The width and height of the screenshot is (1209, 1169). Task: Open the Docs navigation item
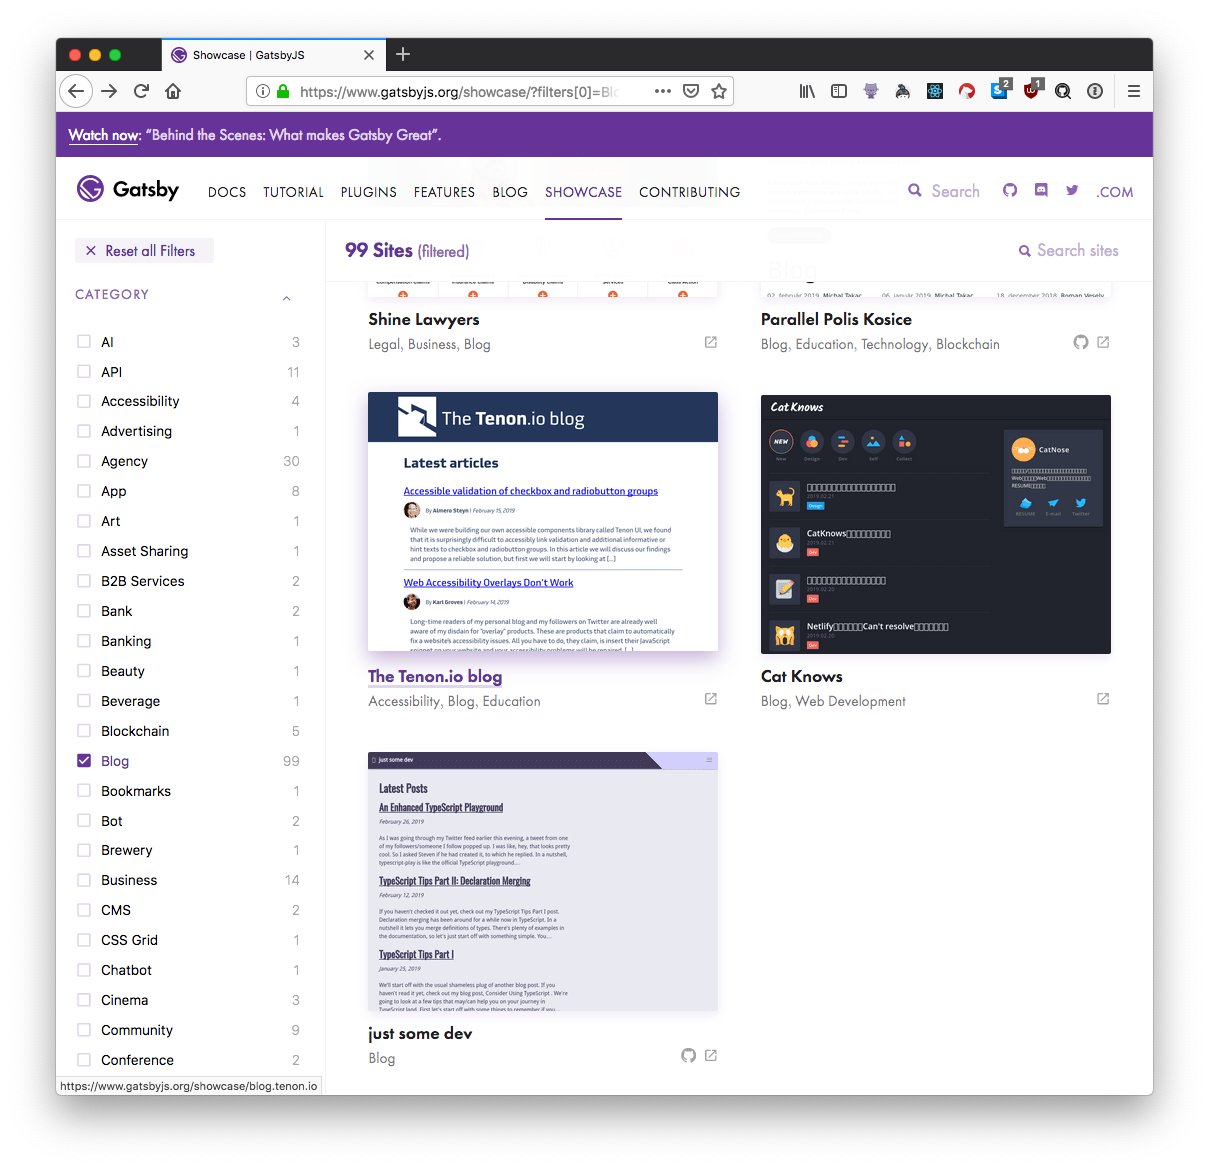pyautogui.click(x=227, y=192)
